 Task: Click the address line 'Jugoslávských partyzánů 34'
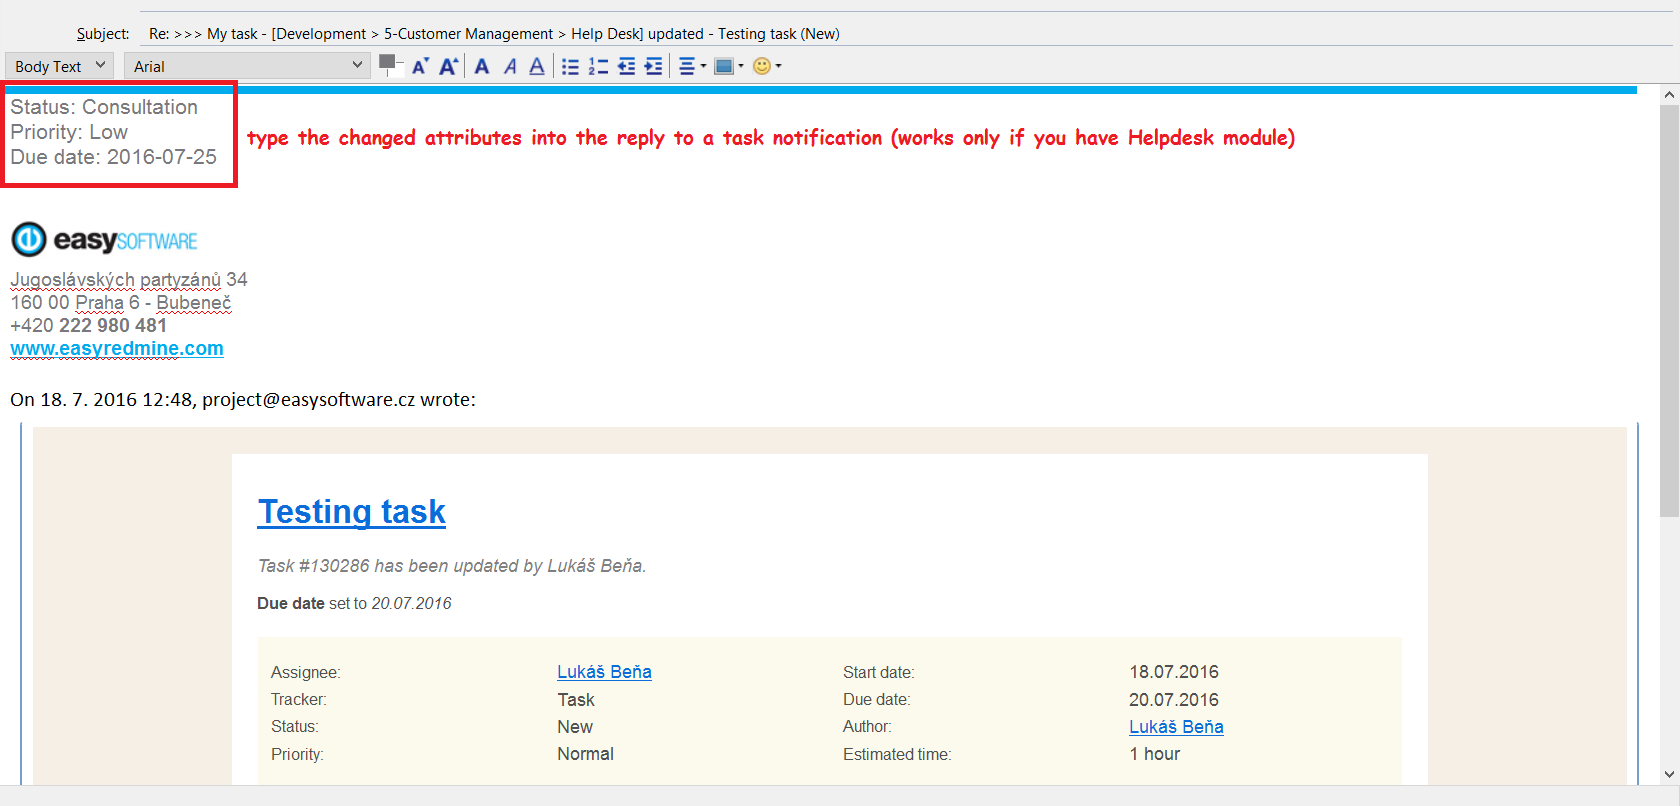click(x=129, y=279)
